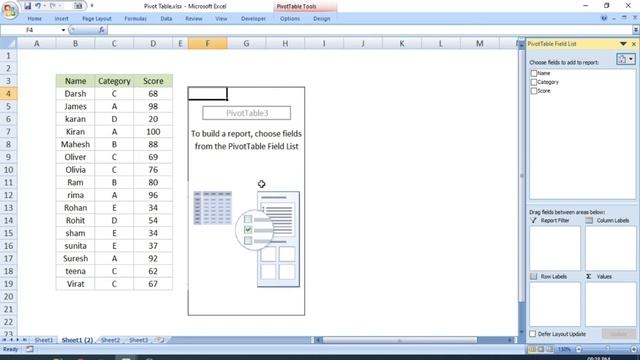This screenshot has height=360, width=640.
Task: Open the Field List pane options arrow
Action: pyautogui.click(x=623, y=44)
